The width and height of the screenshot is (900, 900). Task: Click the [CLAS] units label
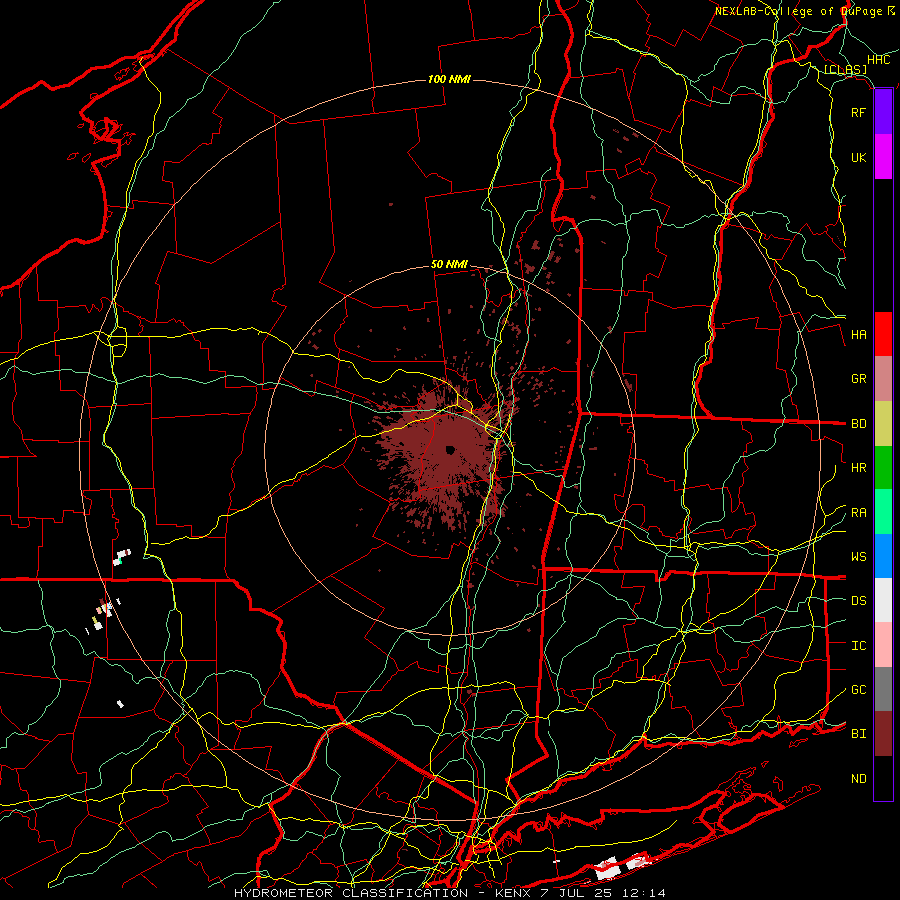[845, 69]
